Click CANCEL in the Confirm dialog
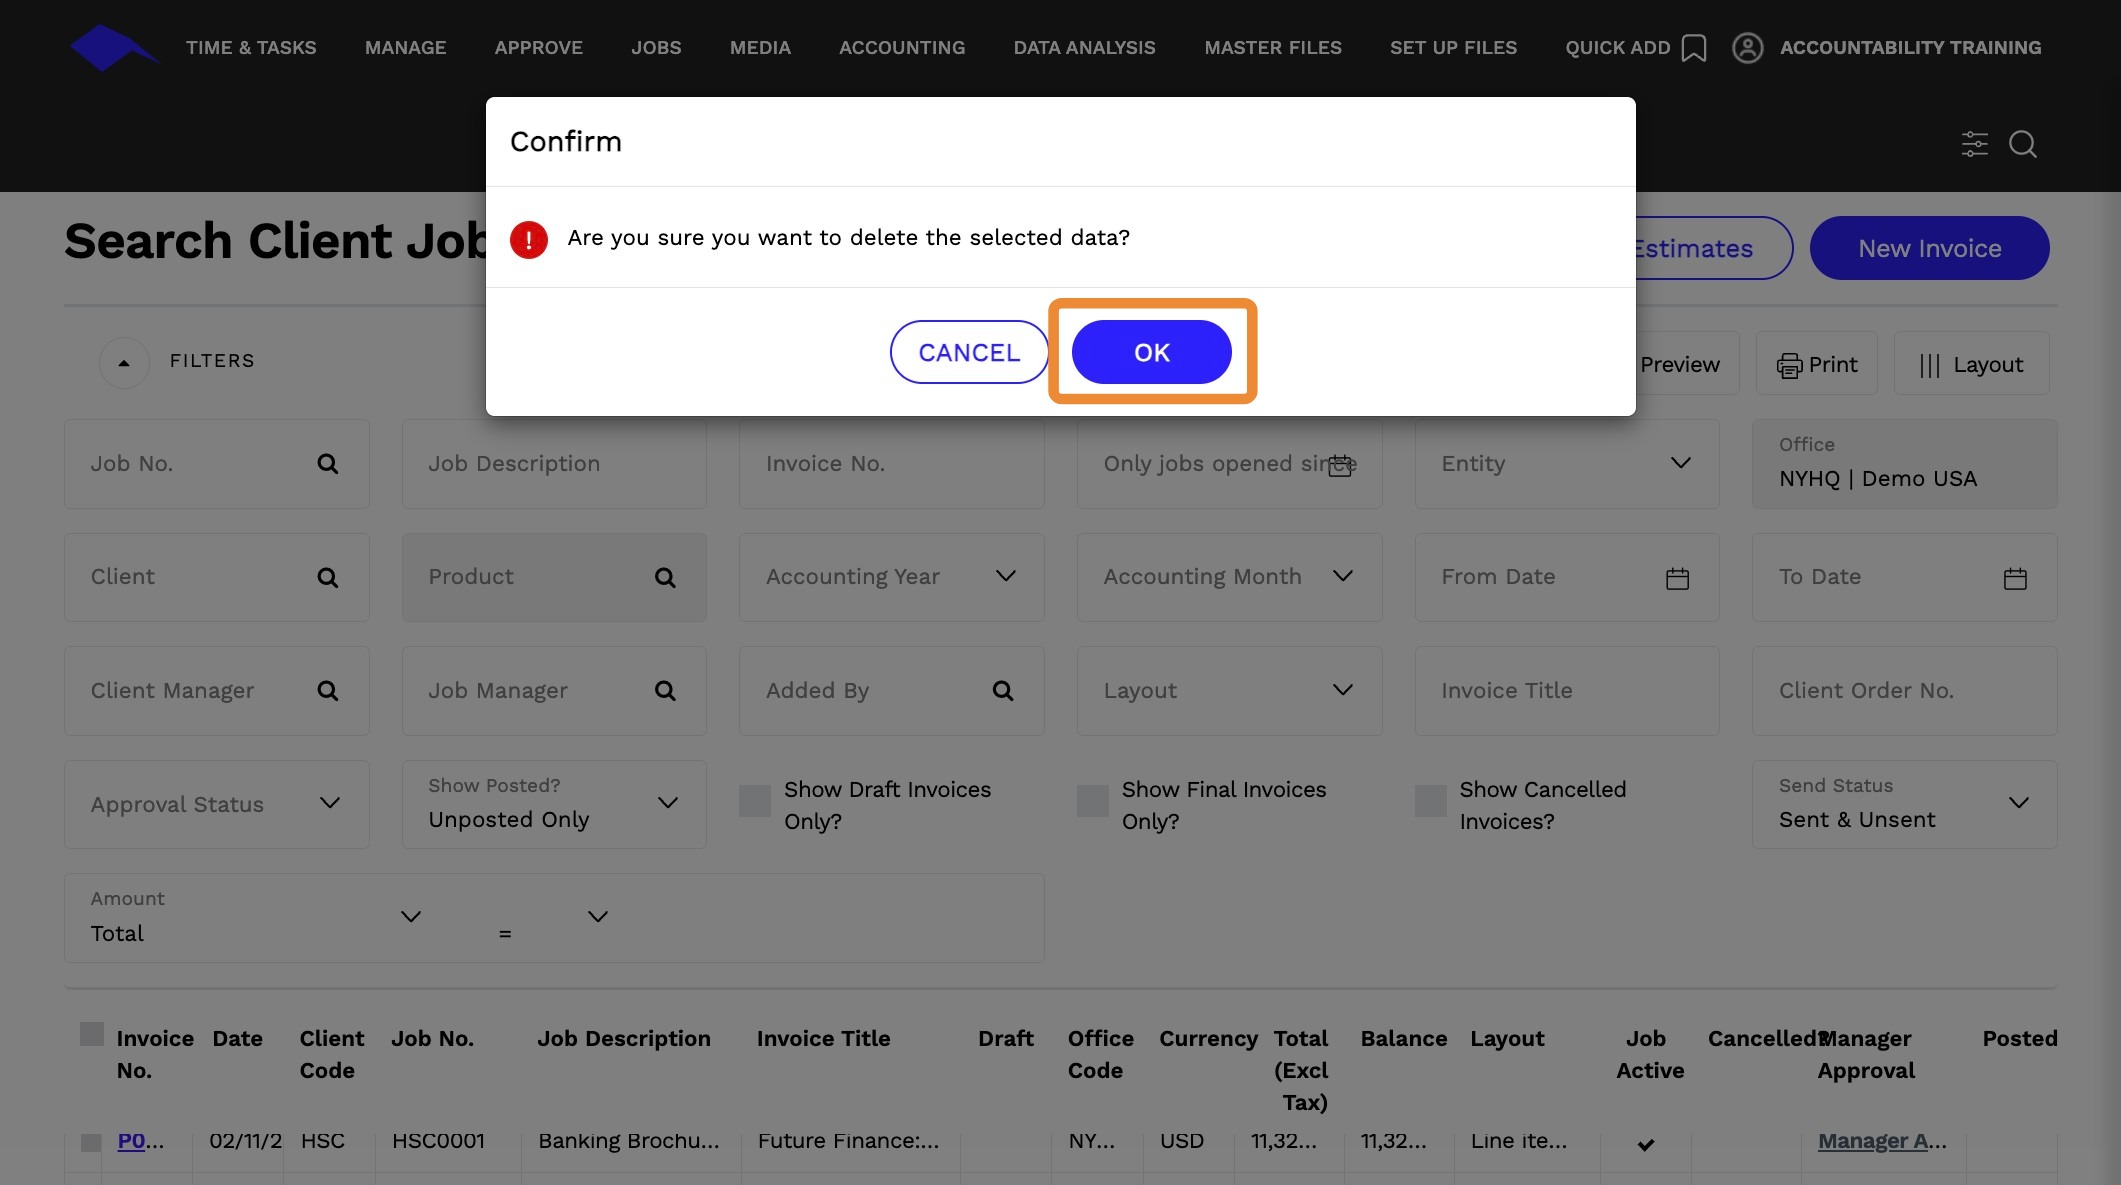Viewport: 2121px width, 1185px height. pos(968,352)
